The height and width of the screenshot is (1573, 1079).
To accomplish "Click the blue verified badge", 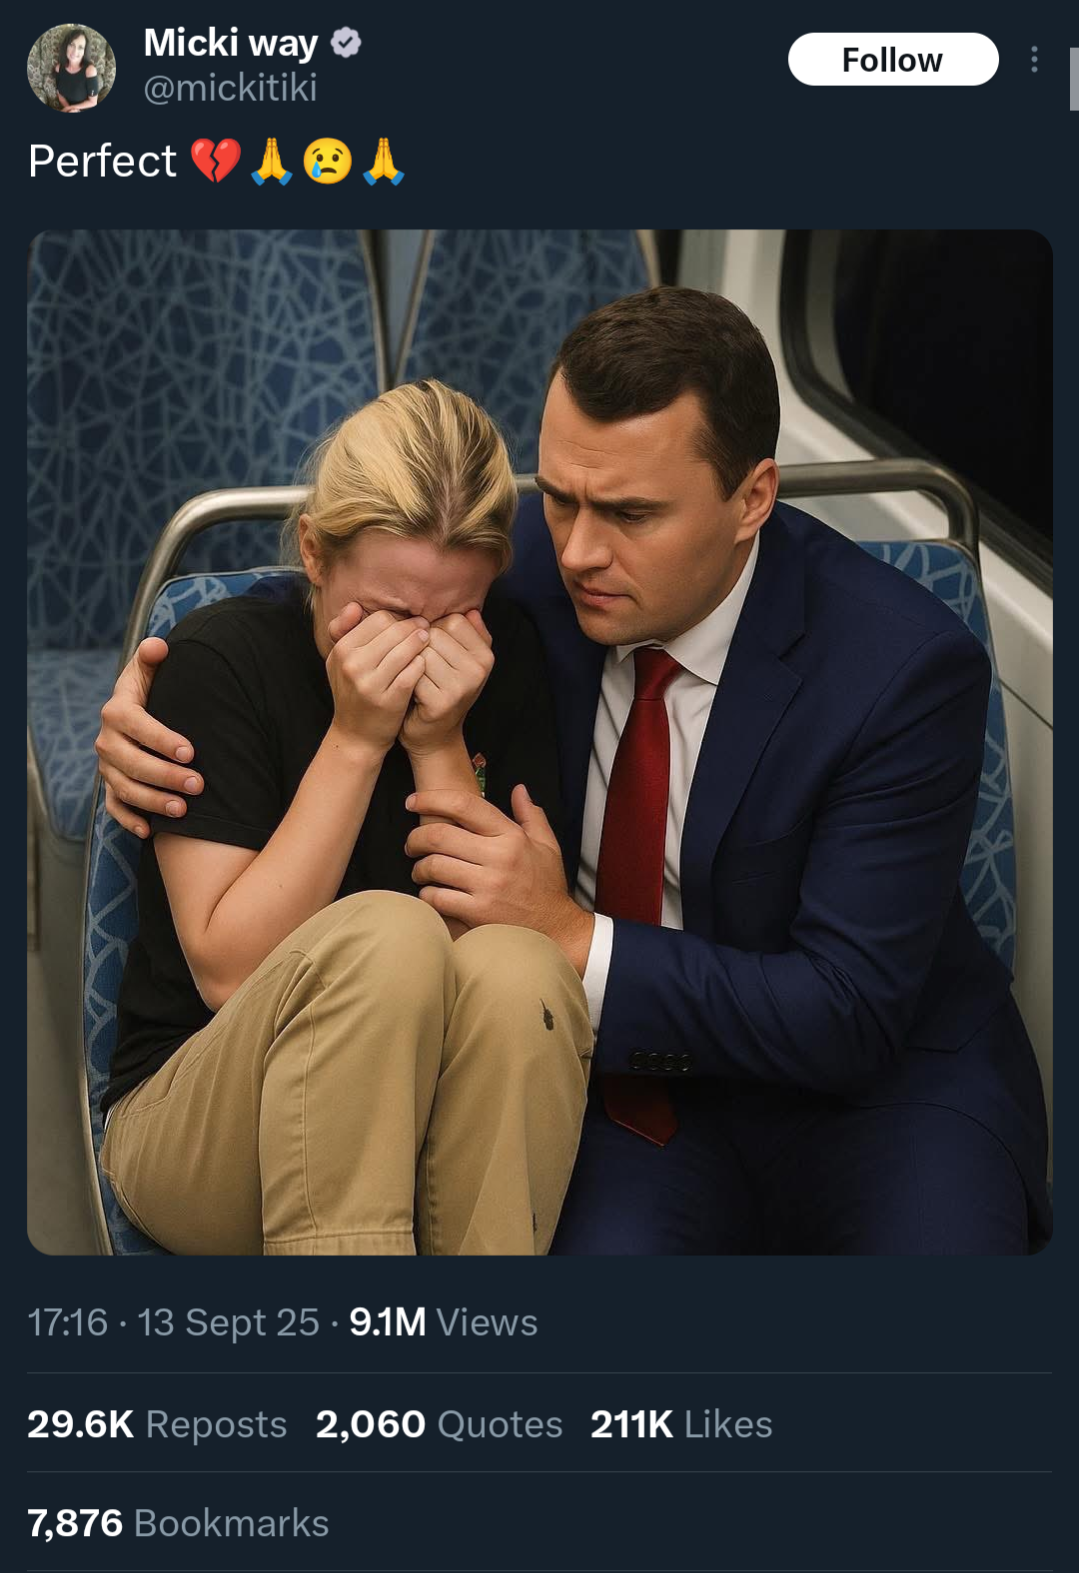I will pyautogui.click(x=346, y=43).
